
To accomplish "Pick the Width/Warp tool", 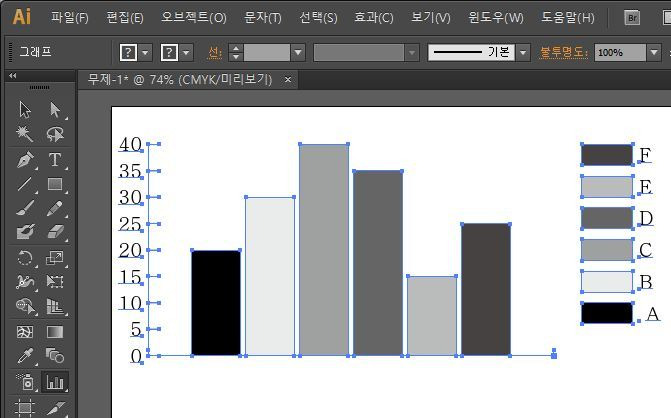I will pos(25,282).
